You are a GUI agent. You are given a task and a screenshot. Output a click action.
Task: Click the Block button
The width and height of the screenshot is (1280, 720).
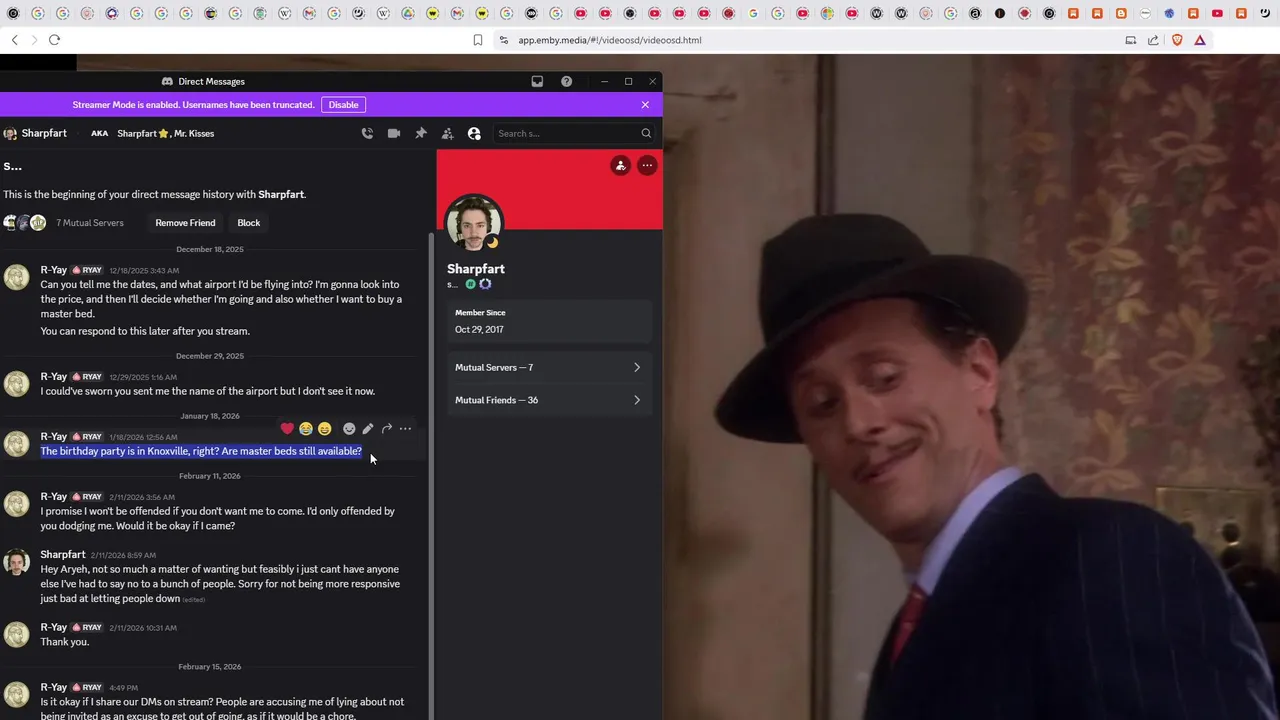point(248,223)
